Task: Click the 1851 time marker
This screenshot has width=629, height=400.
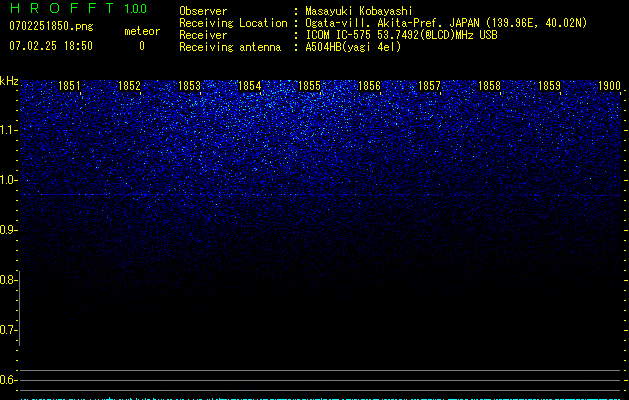Action: 69,86
